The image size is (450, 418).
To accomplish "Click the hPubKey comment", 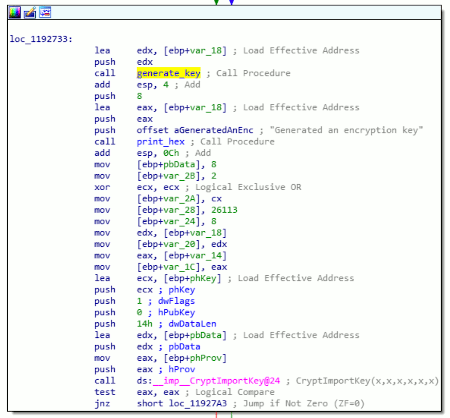I will click(176, 312).
